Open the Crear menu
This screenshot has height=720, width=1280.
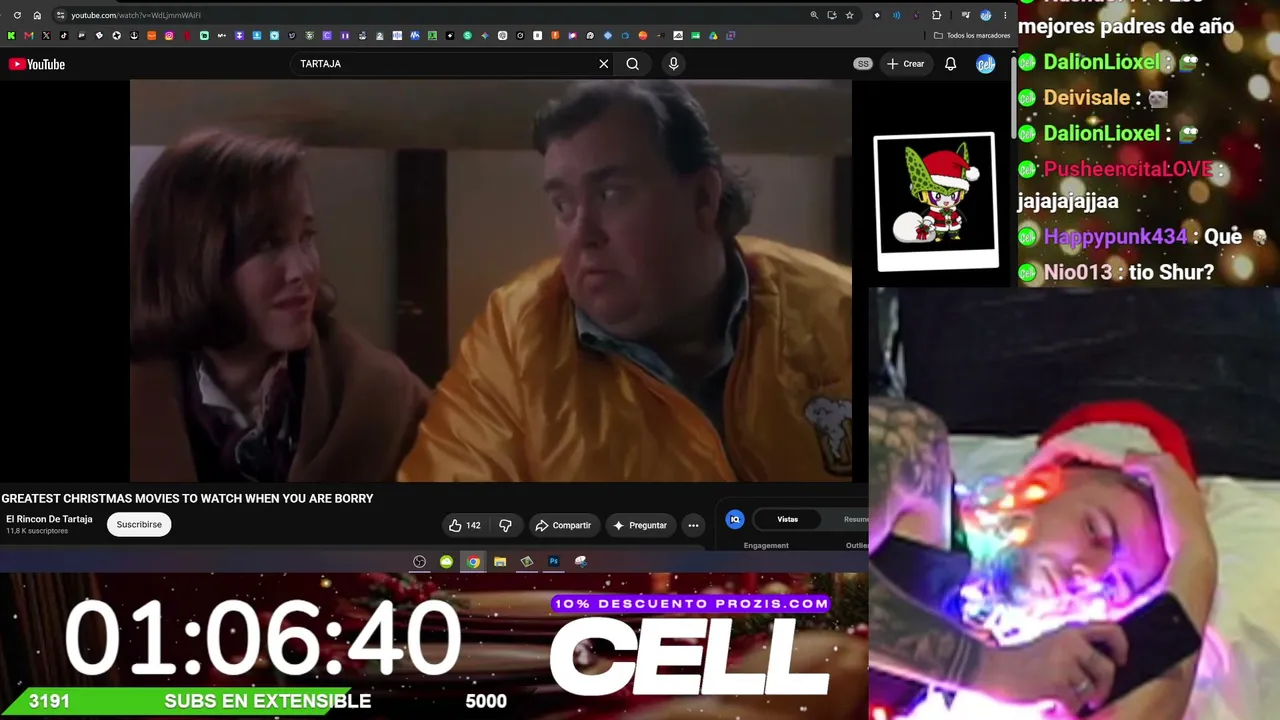906,64
